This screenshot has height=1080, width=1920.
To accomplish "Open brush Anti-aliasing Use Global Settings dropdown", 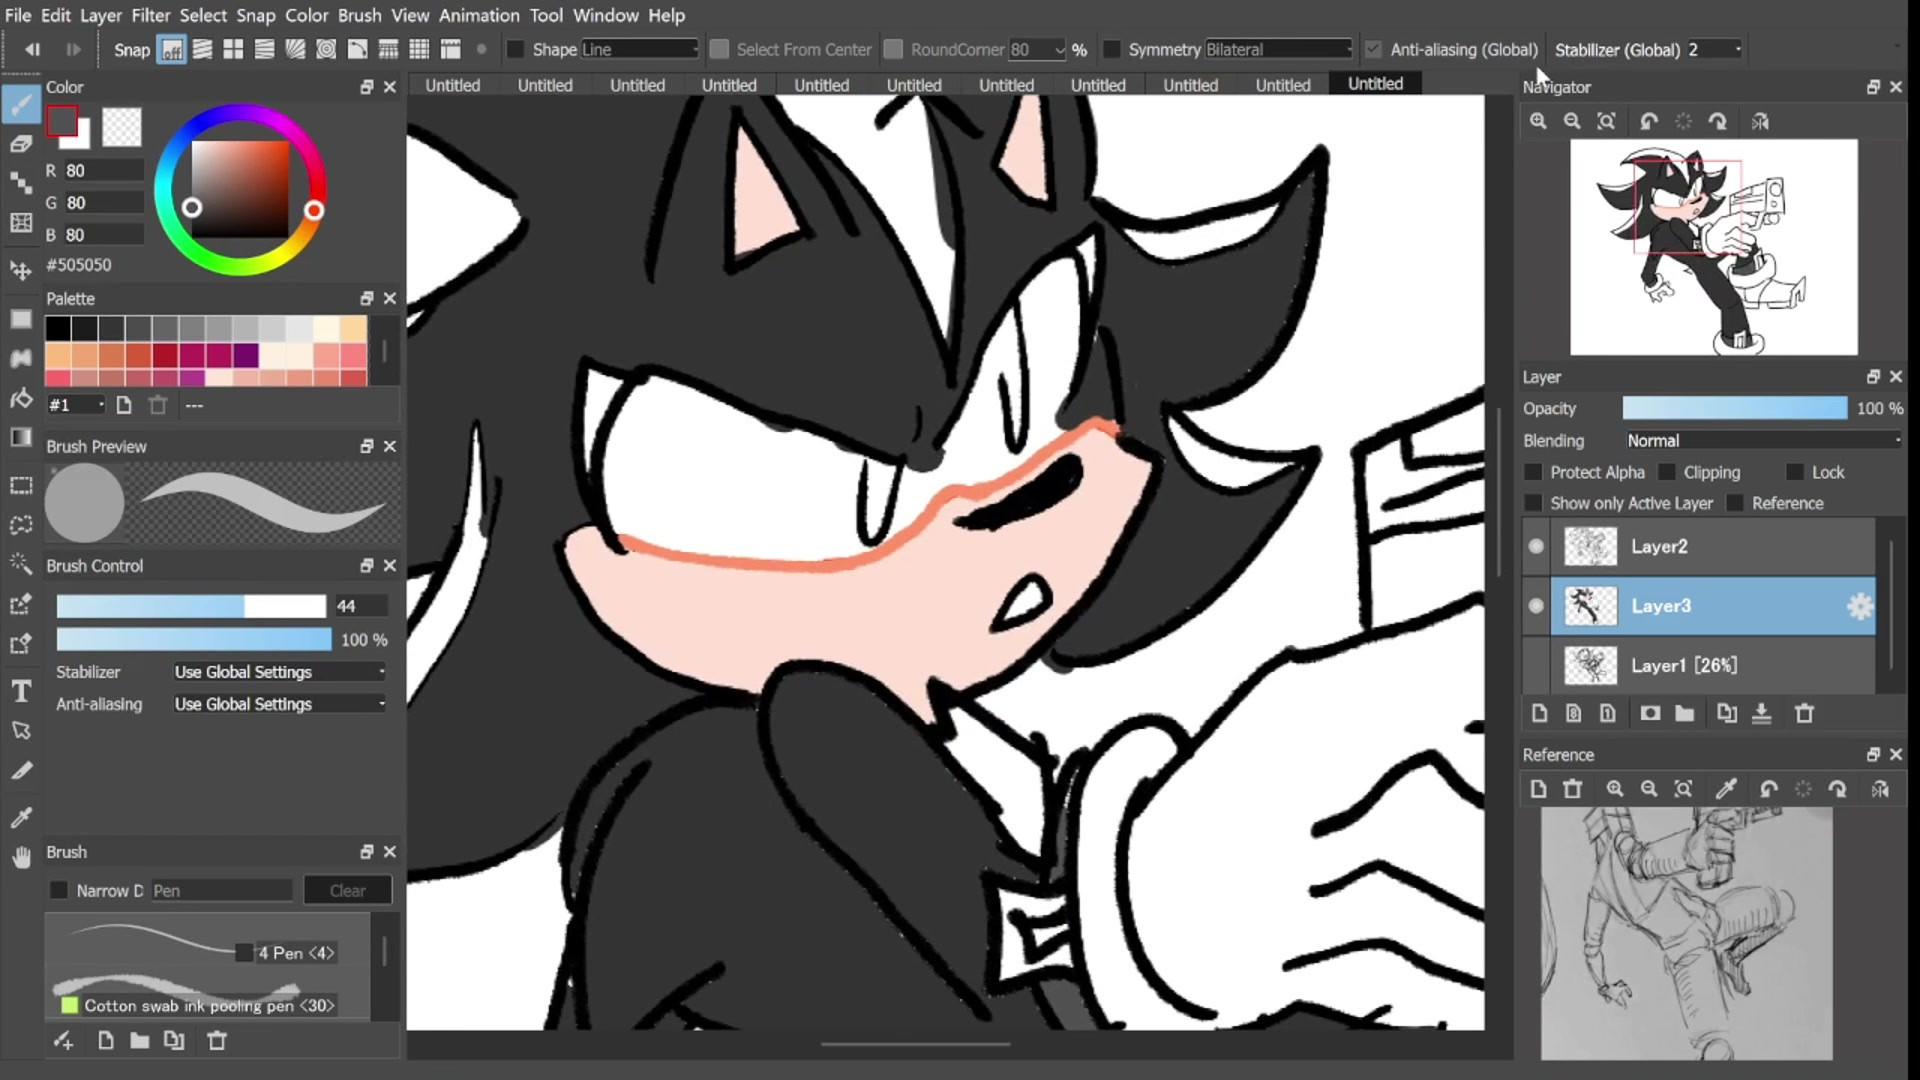I will click(279, 704).
